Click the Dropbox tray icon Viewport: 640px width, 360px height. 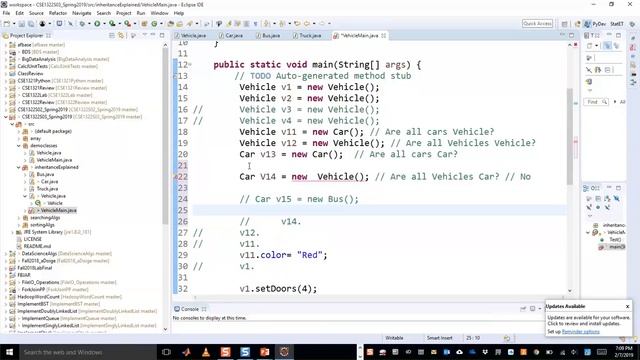(x=485, y=352)
